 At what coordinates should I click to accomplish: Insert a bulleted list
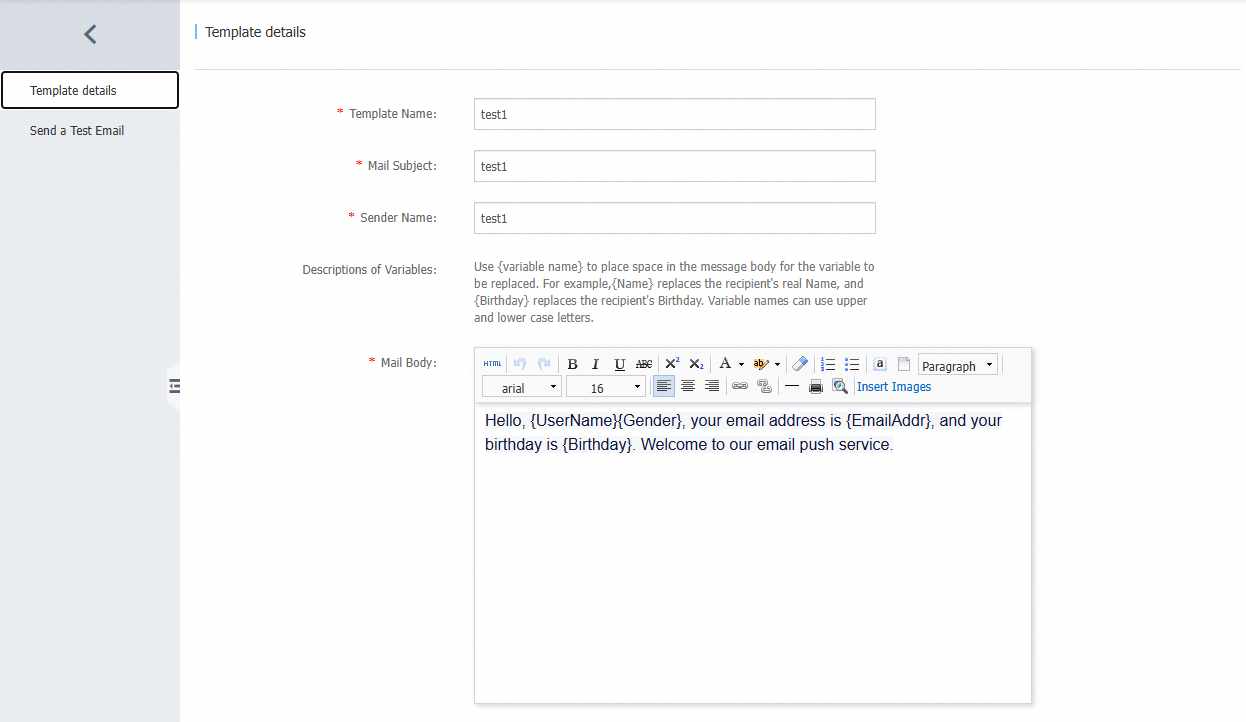(852, 364)
